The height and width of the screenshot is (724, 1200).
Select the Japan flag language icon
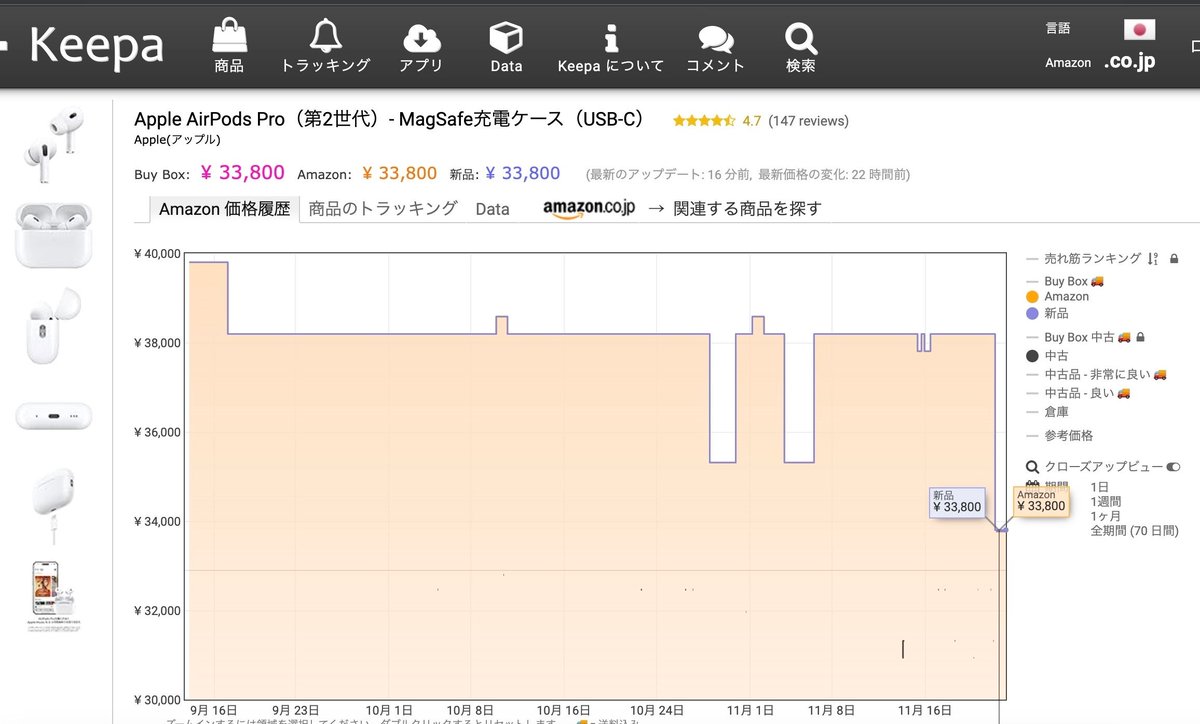(x=1139, y=28)
